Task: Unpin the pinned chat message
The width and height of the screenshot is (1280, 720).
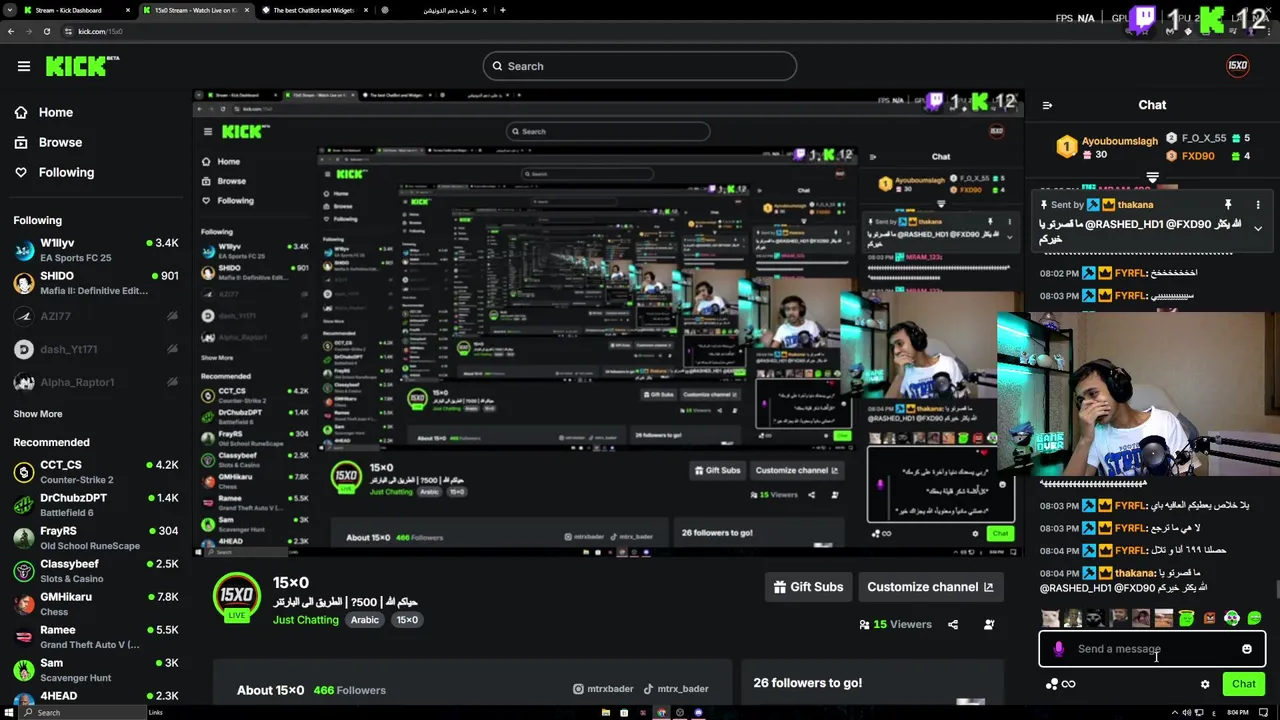Action: tap(1228, 205)
